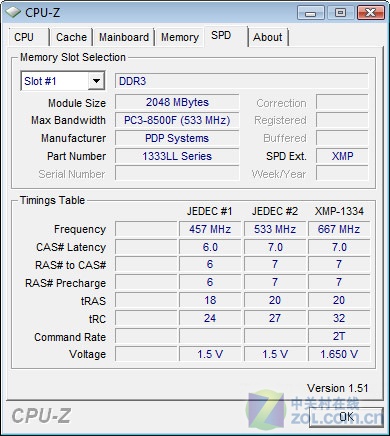Click the PC3-8500F Max Bandwidth field
Screen dimensions: 390x436
177,120
